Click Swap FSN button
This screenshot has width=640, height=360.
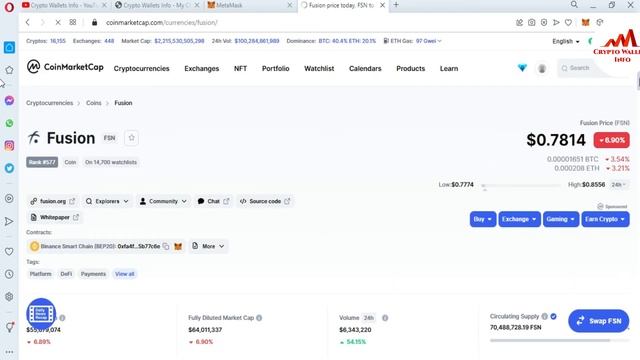[598, 321]
